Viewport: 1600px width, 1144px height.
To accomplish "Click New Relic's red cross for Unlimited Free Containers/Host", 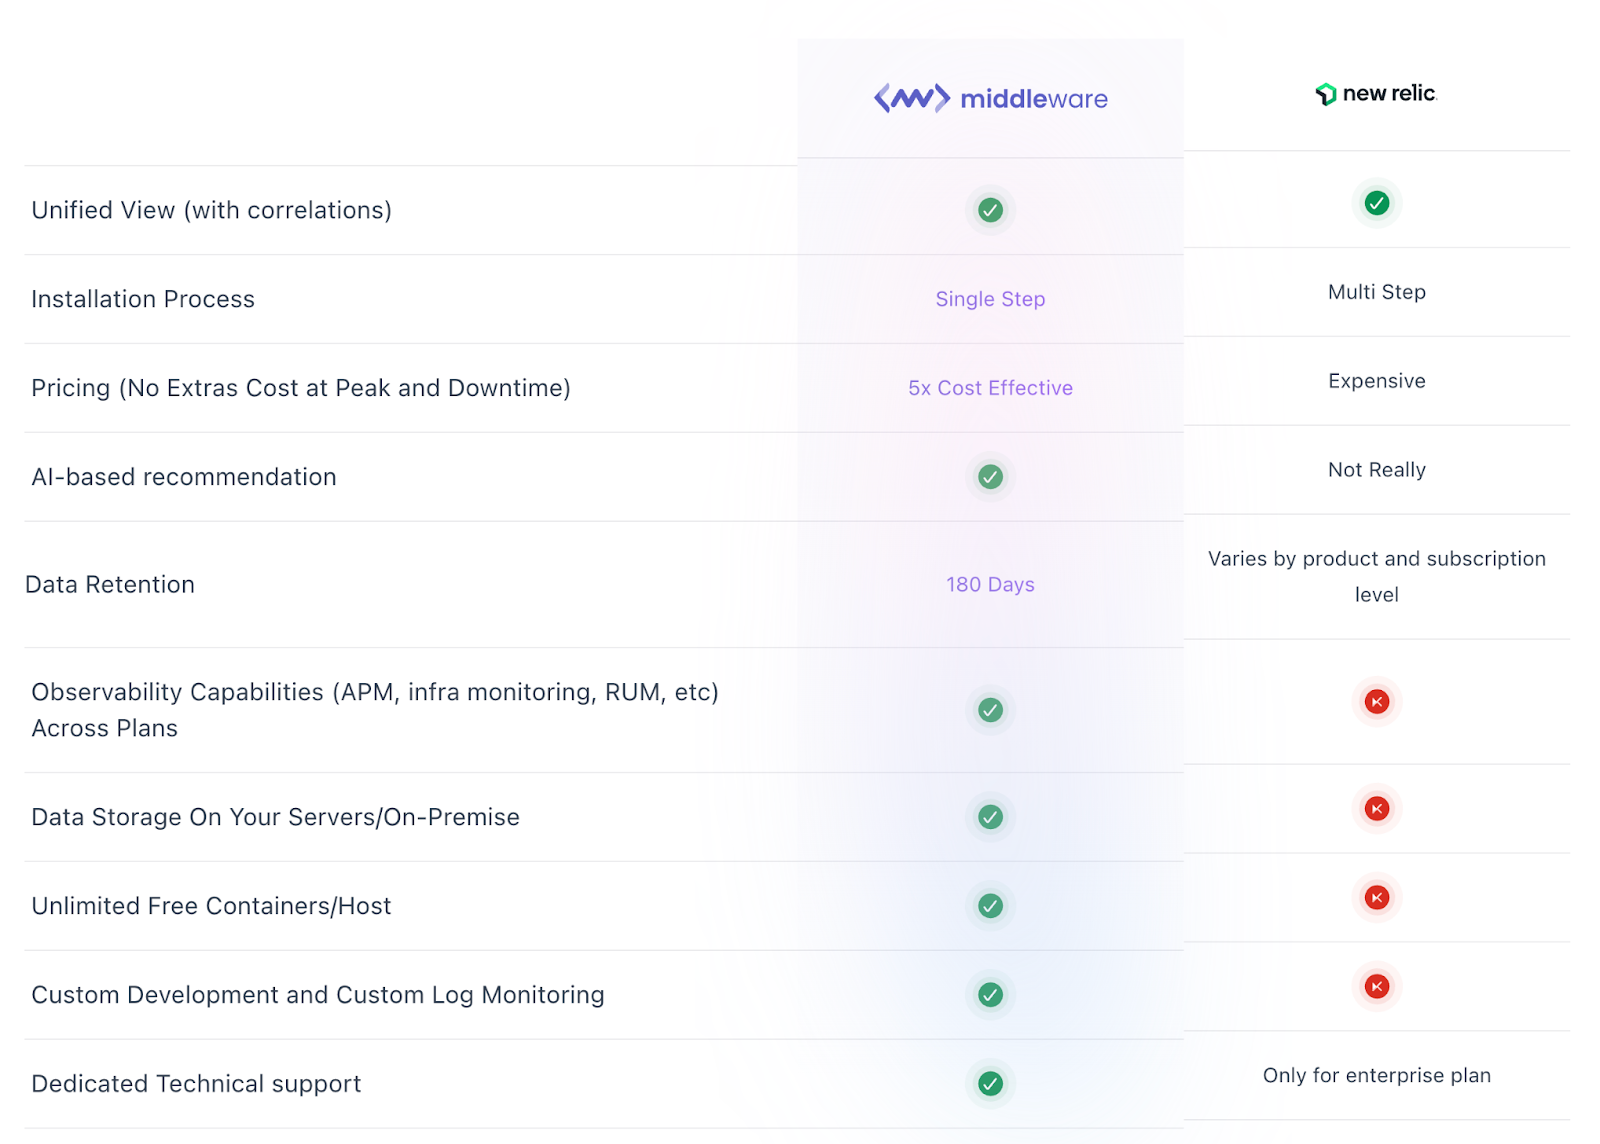I will (x=1377, y=898).
